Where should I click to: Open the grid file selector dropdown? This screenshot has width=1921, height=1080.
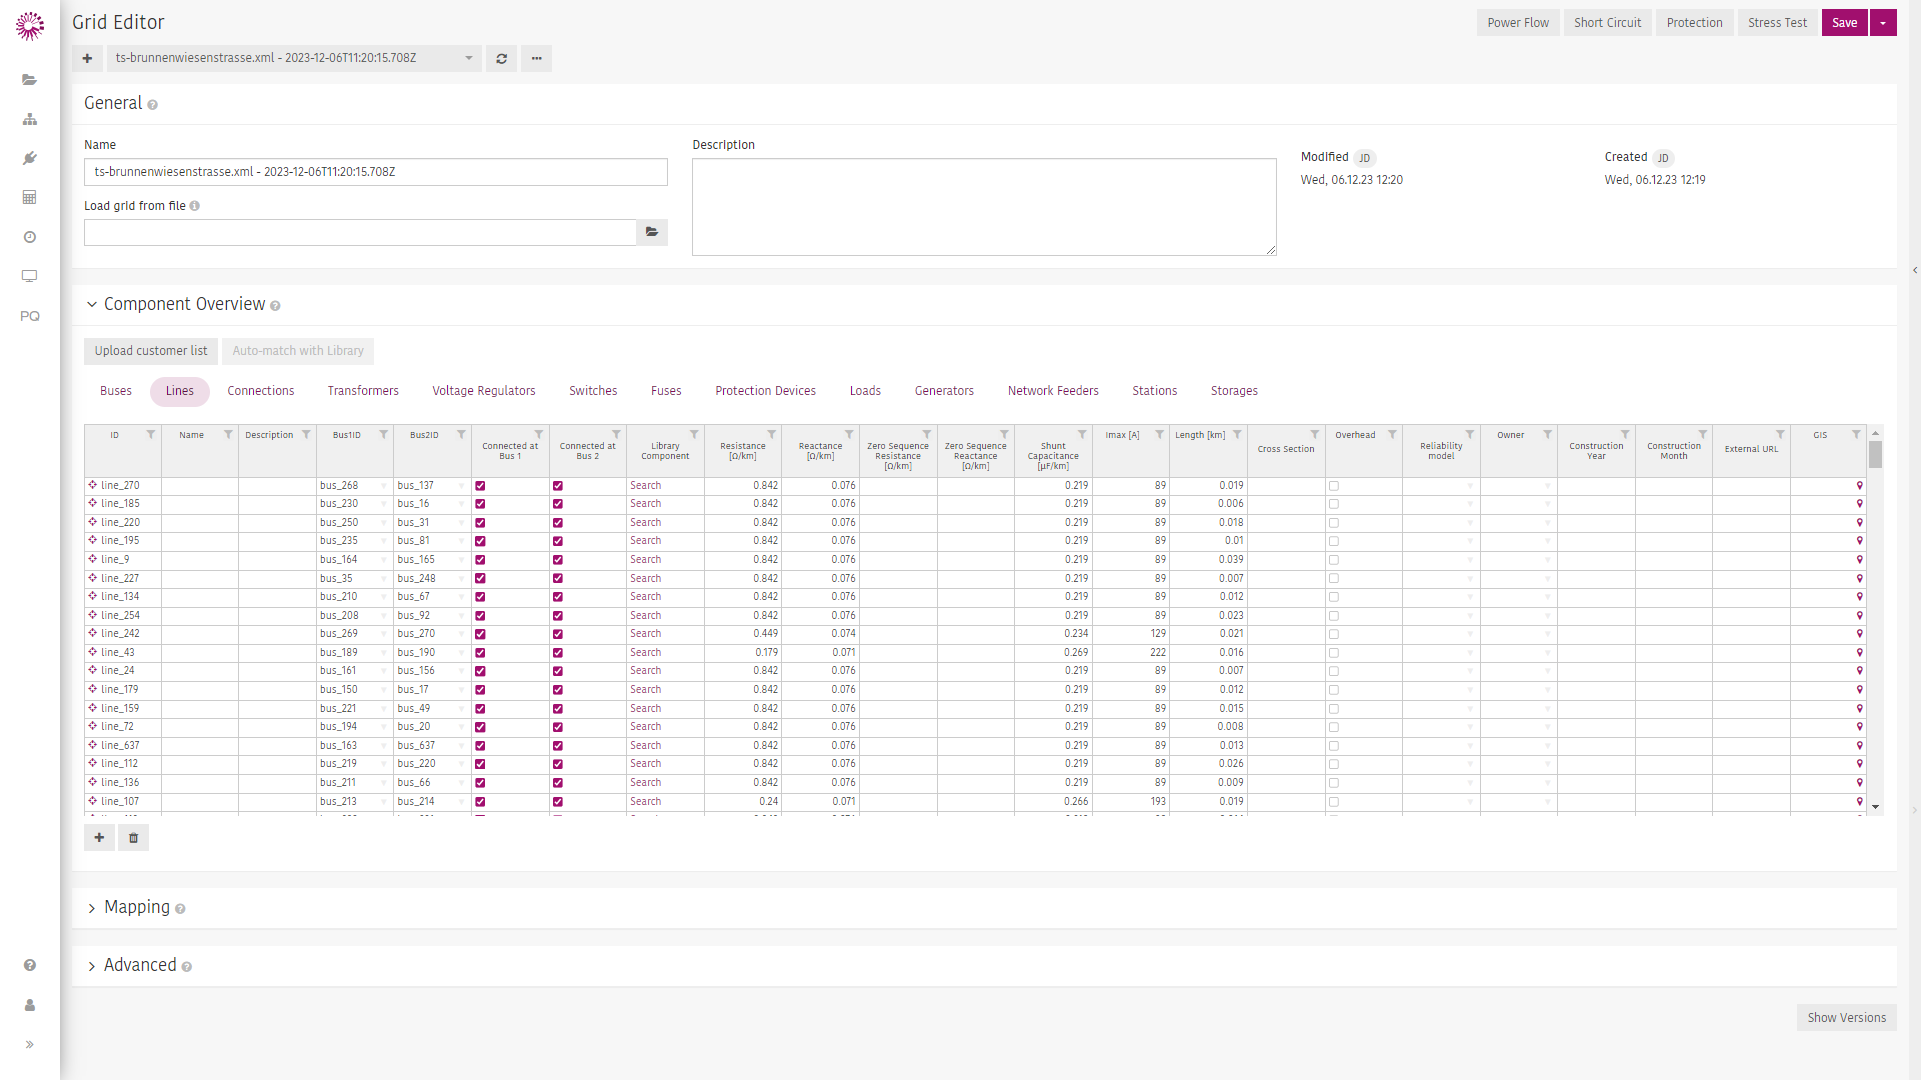coord(294,58)
